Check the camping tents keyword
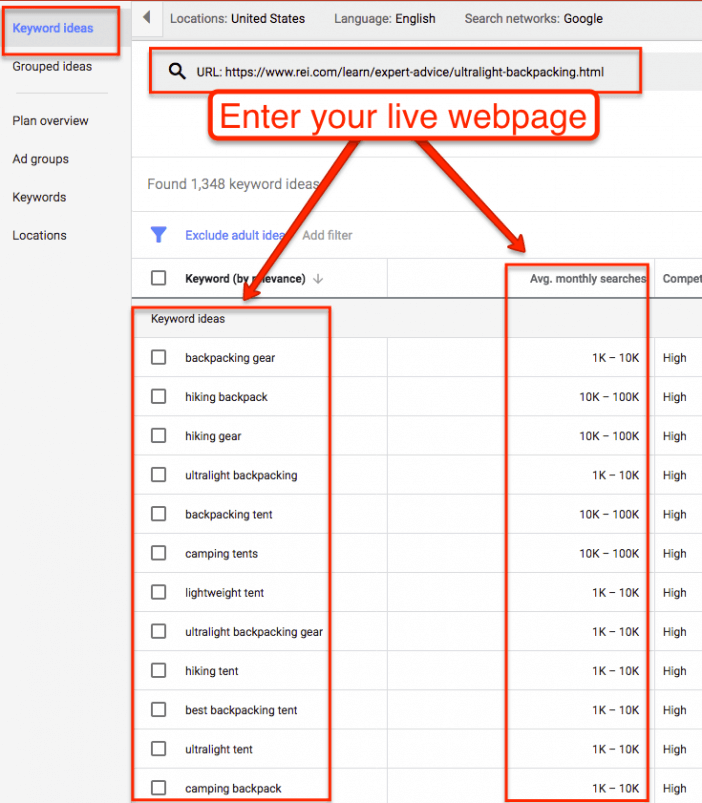Viewport: 702px width, 803px height. [x=159, y=553]
